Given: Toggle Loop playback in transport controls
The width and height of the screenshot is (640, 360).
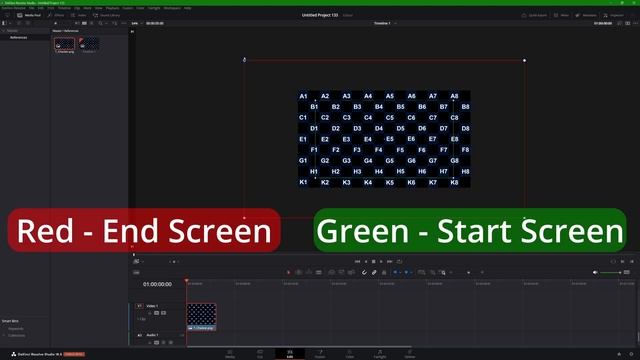Looking at the screenshot, I should click(x=400, y=262).
